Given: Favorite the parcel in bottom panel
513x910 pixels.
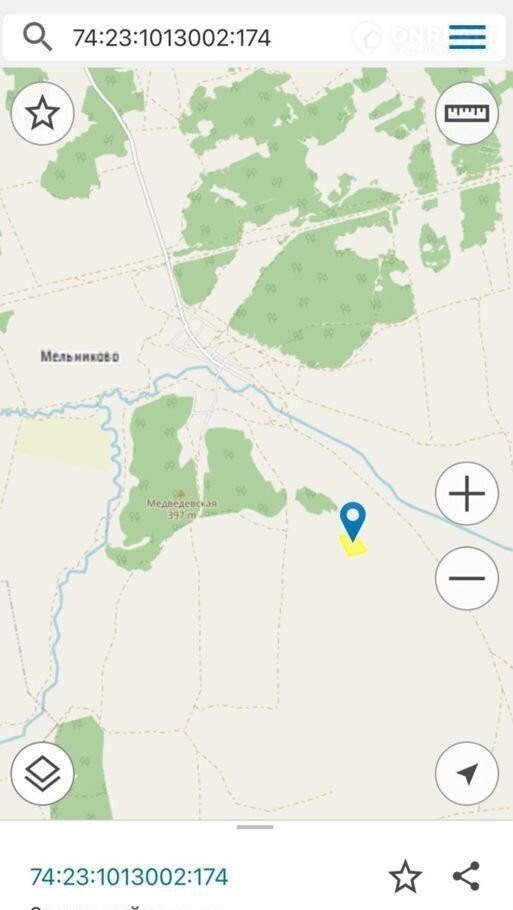Looking at the screenshot, I should coord(405,876).
